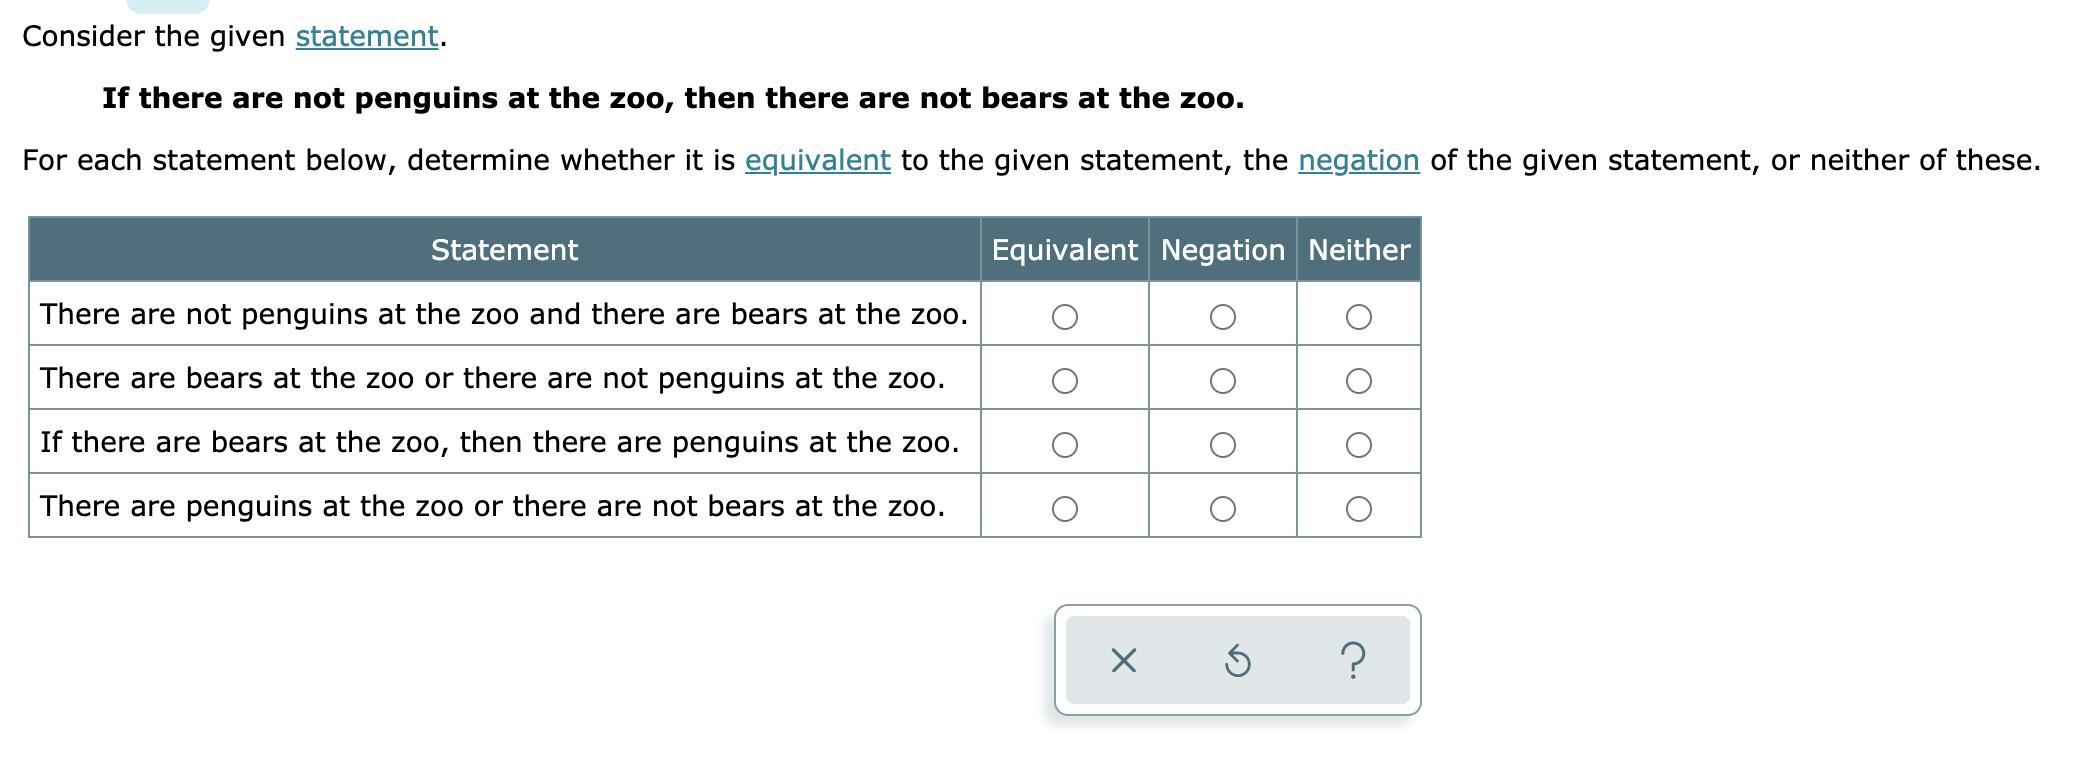Click the Statement column header

(504, 249)
